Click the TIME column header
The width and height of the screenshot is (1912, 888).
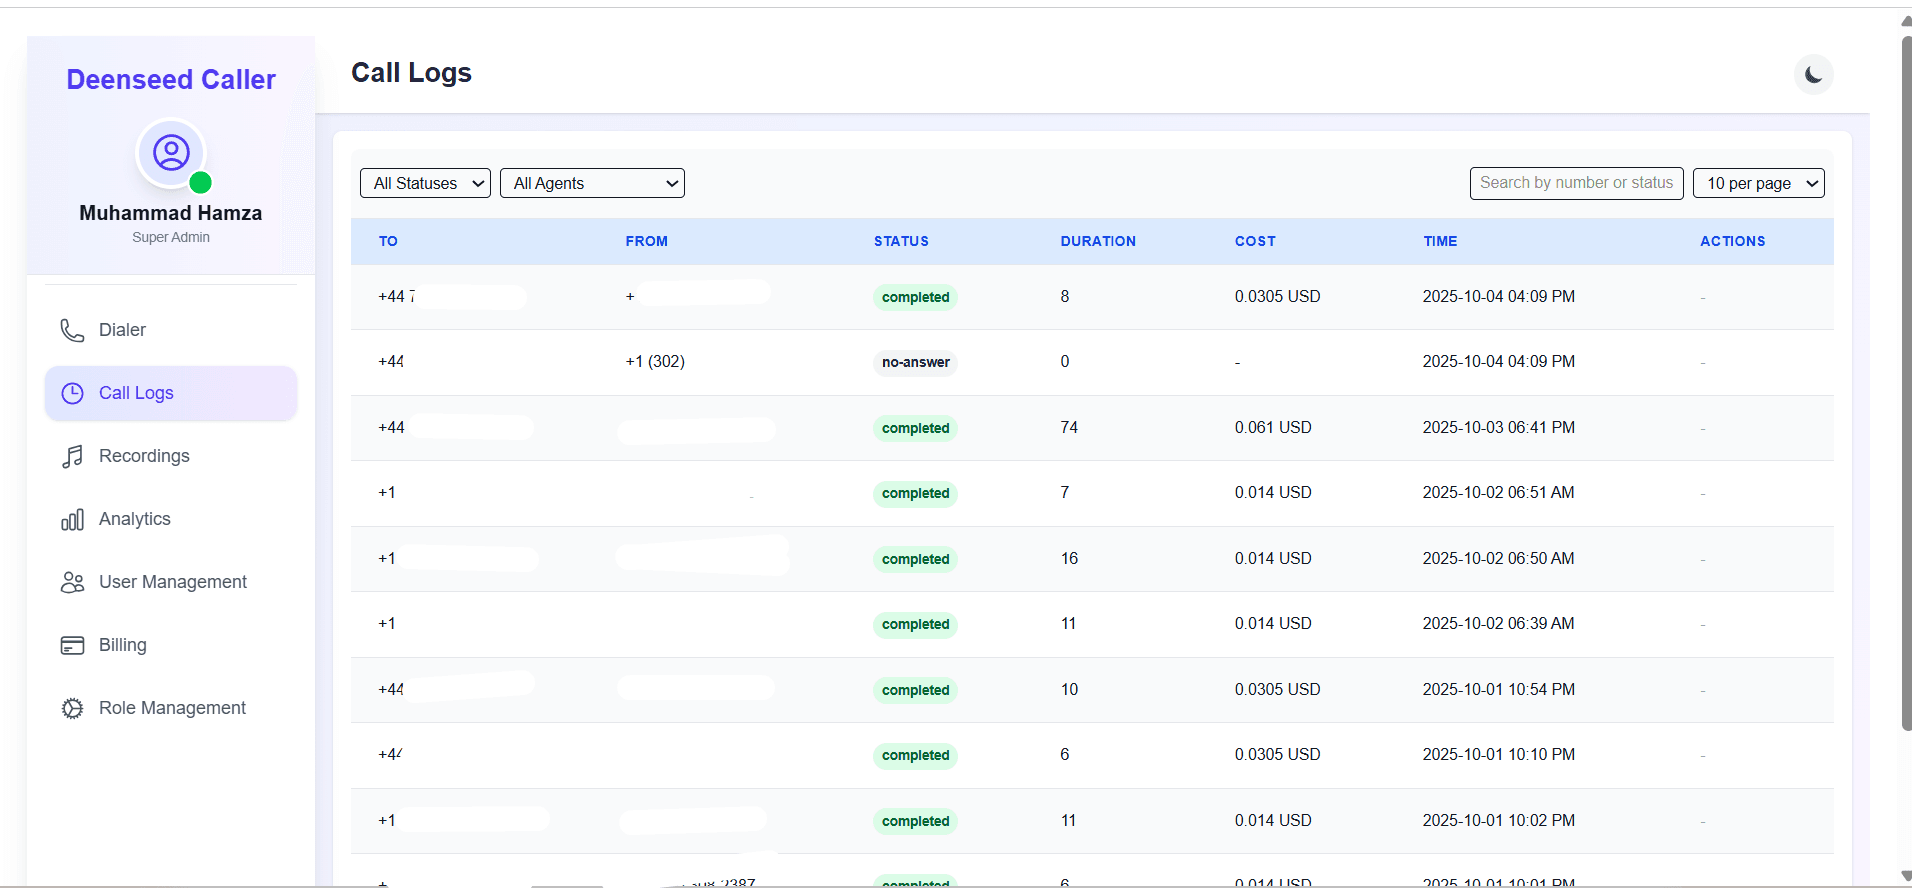click(x=1440, y=241)
